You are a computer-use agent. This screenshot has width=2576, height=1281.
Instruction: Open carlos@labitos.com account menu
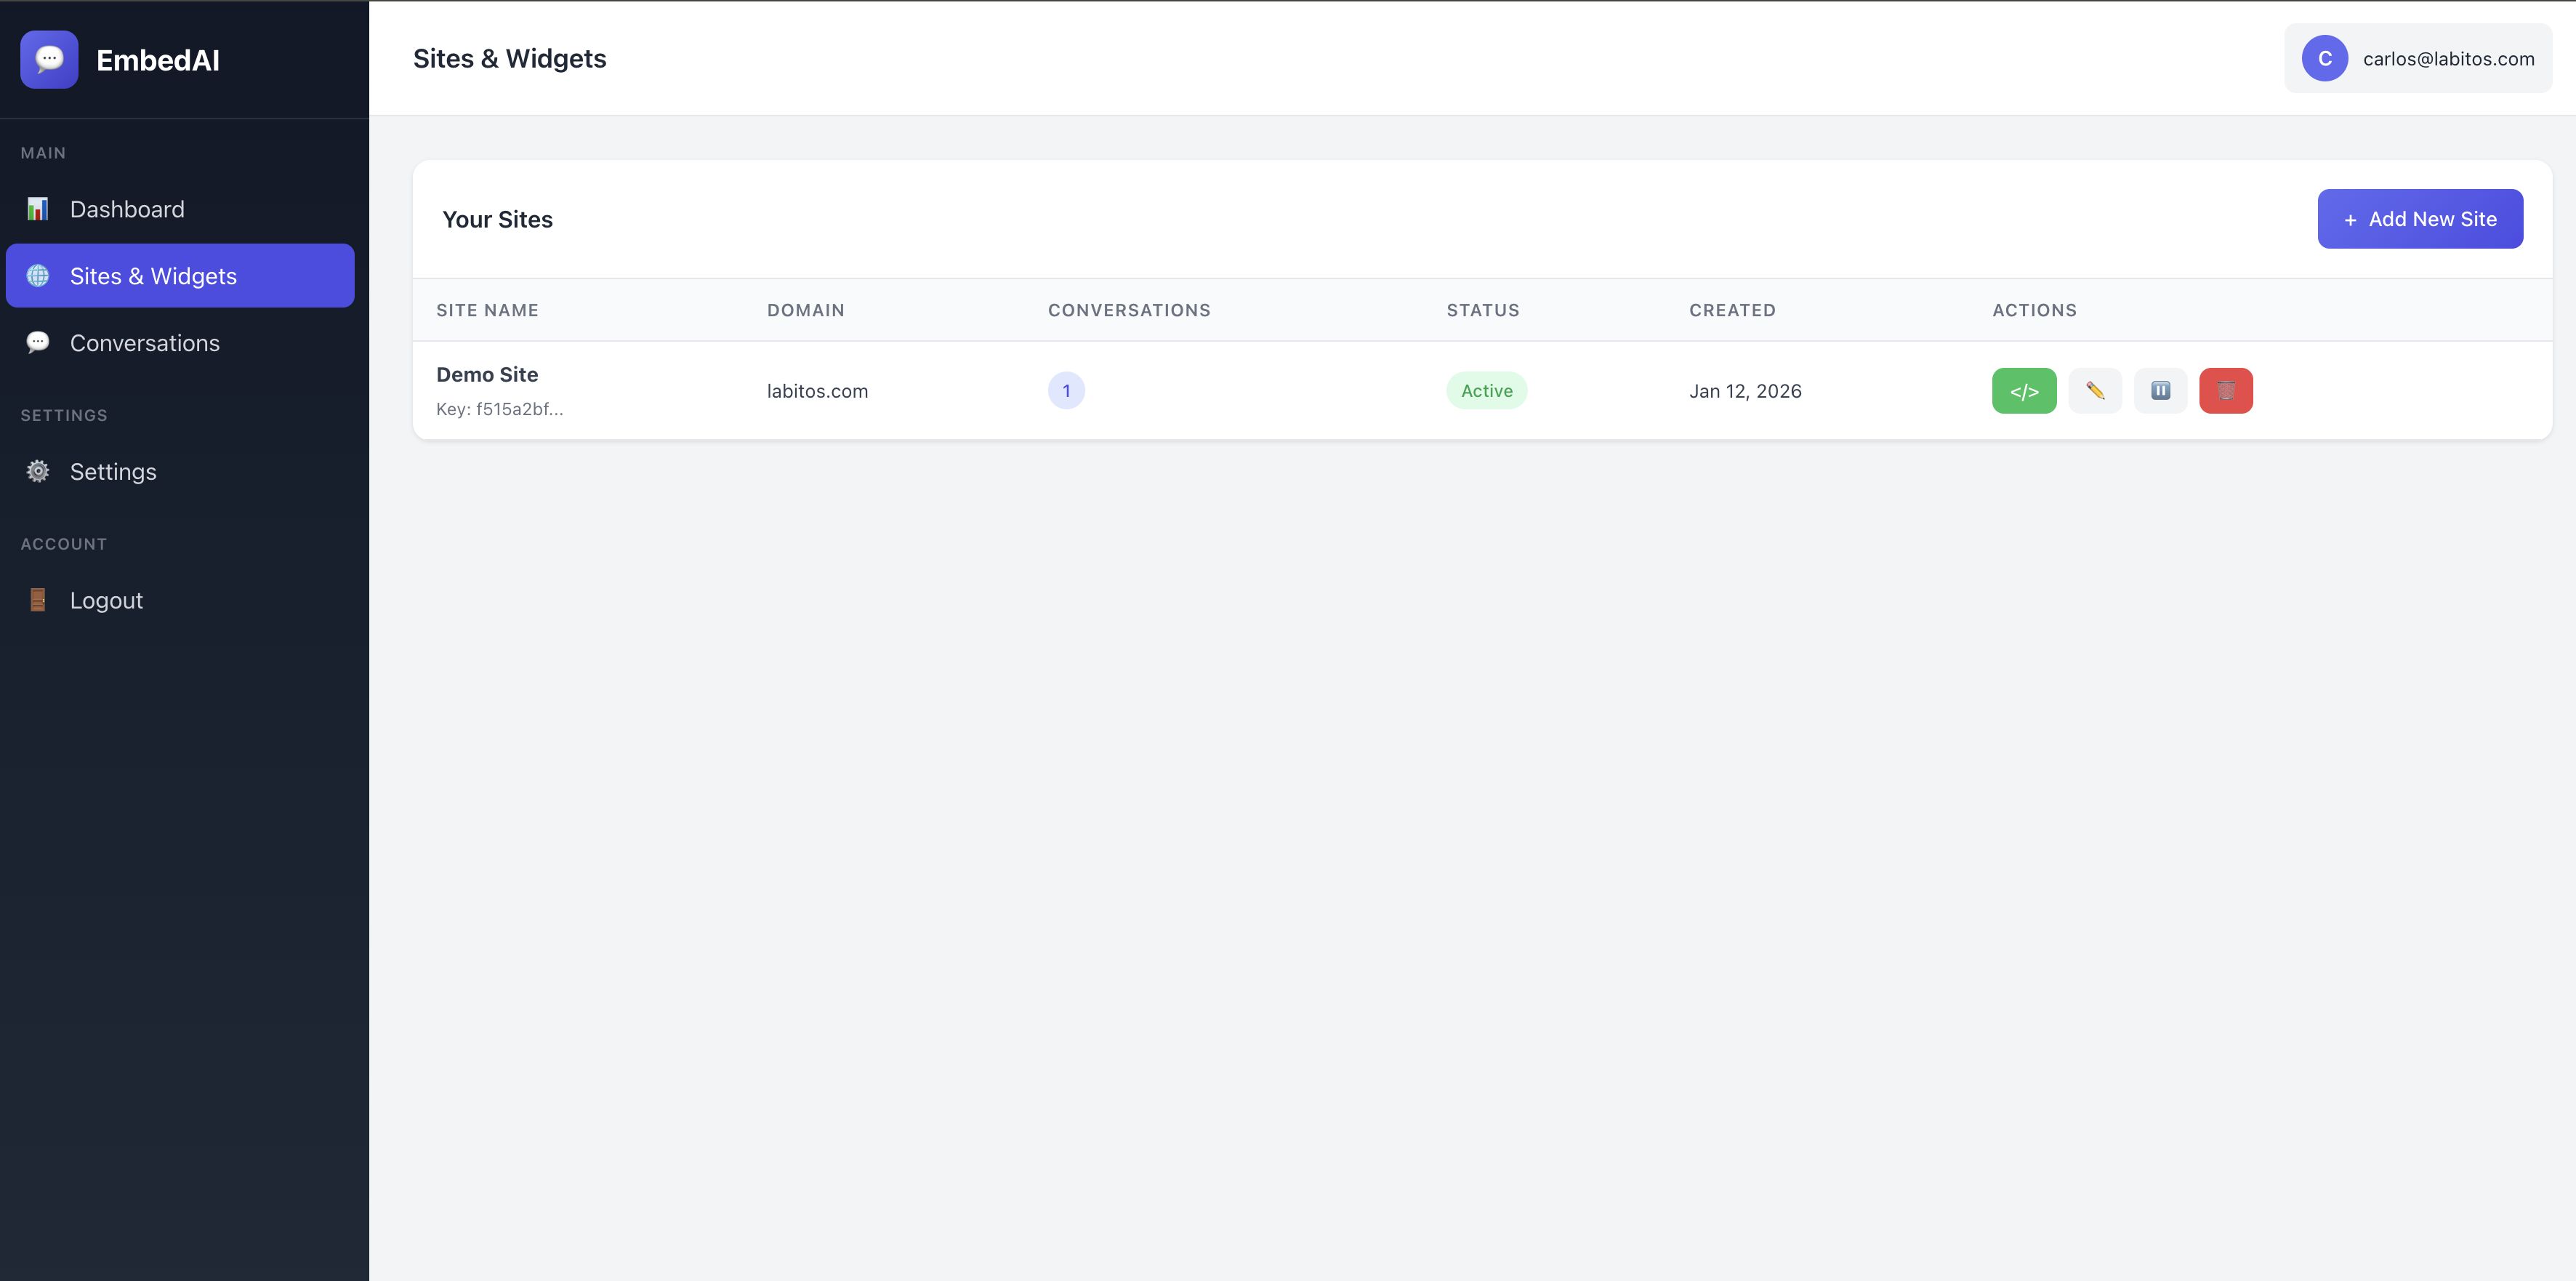point(2447,59)
